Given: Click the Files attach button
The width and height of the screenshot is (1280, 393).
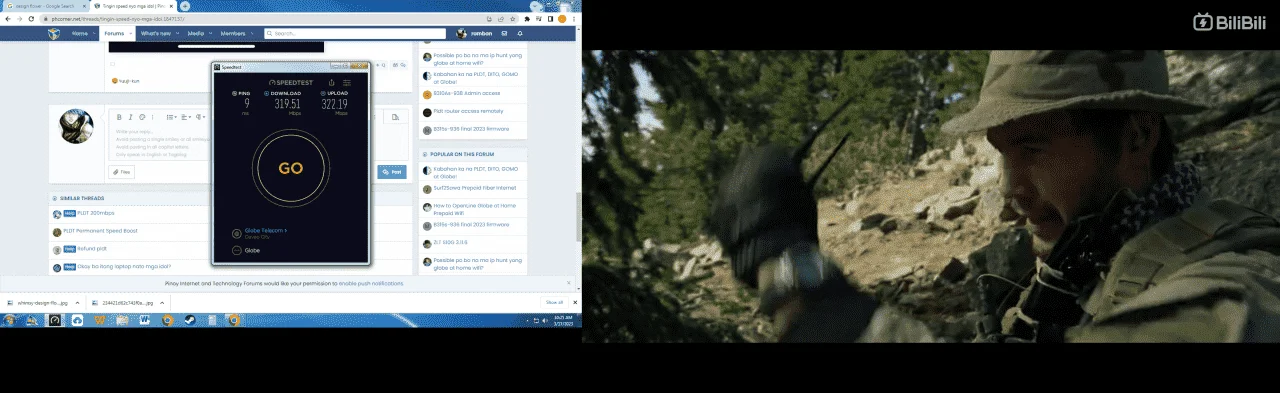Looking at the screenshot, I should 122,172.
